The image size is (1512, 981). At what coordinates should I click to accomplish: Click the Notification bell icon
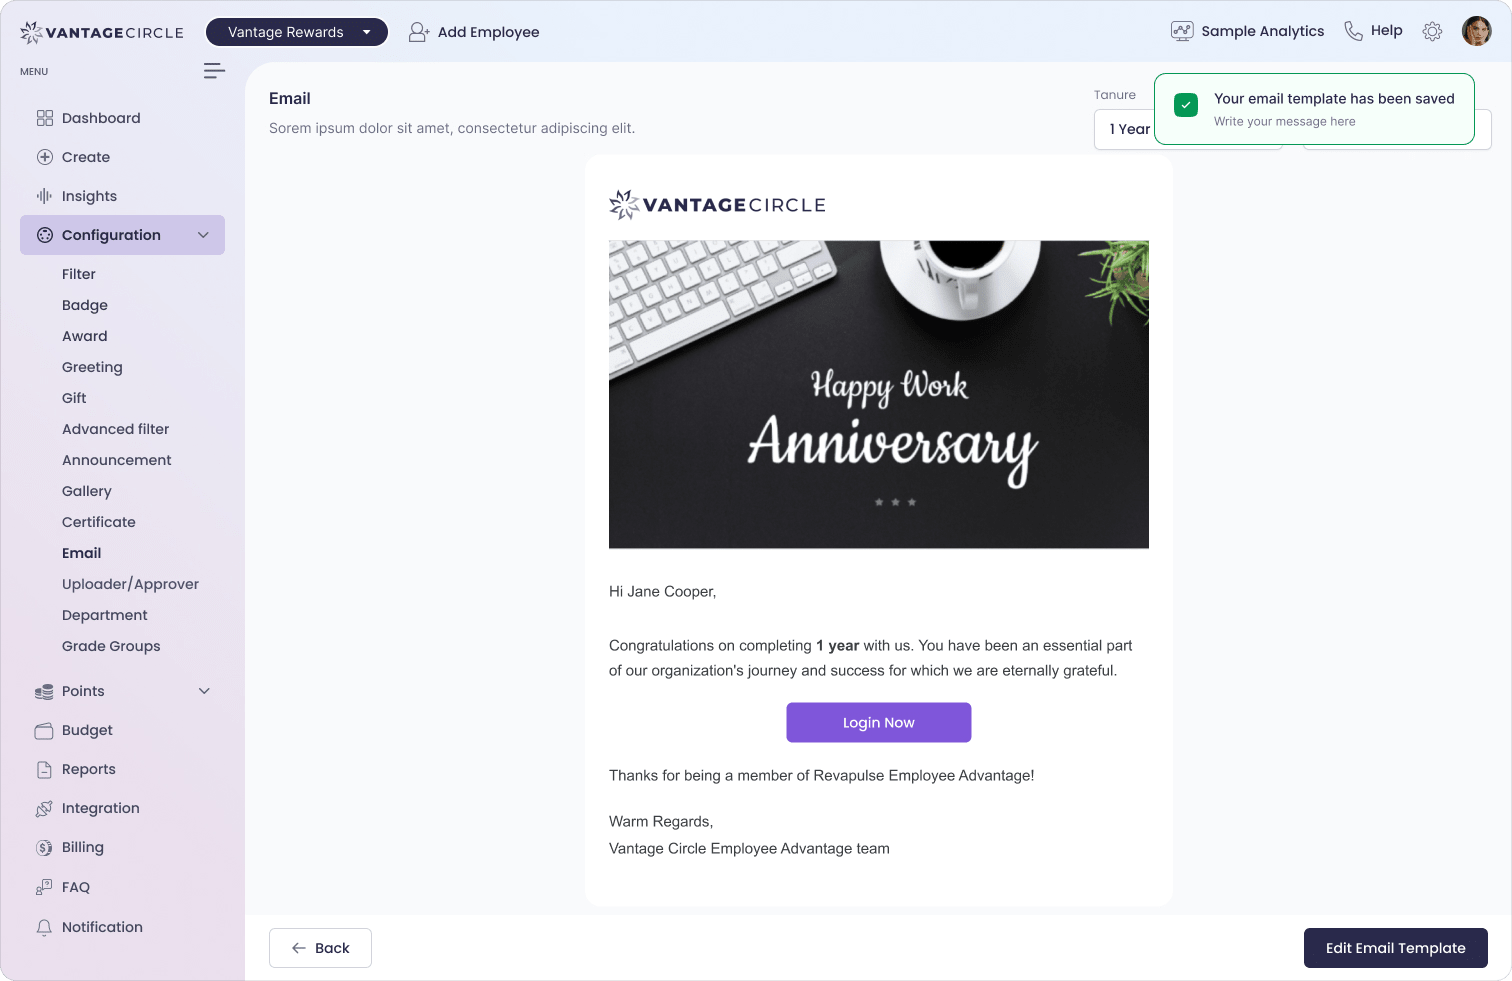click(x=44, y=927)
